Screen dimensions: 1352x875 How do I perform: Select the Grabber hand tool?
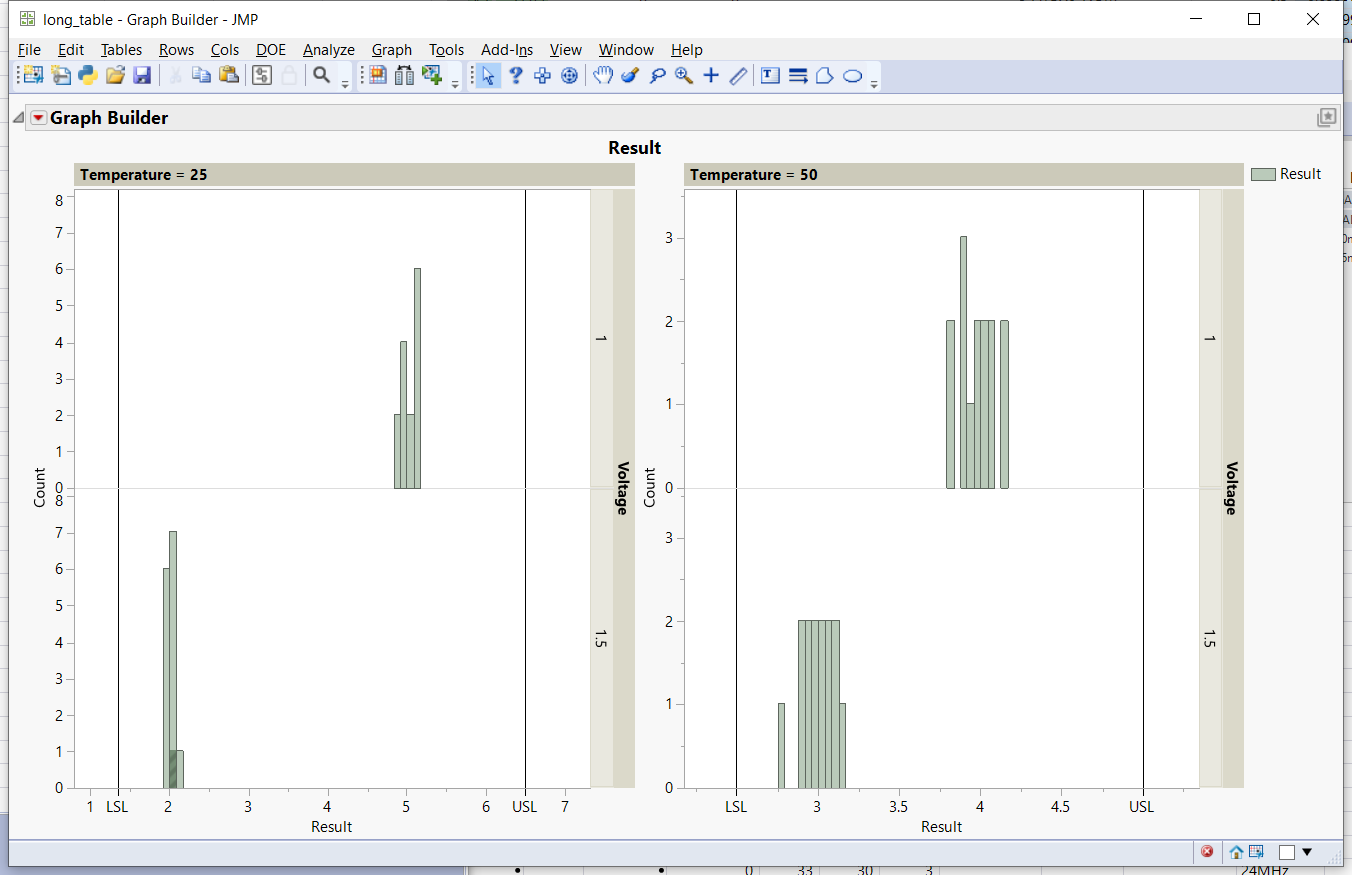pyautogui.click(x=603, y=75)
